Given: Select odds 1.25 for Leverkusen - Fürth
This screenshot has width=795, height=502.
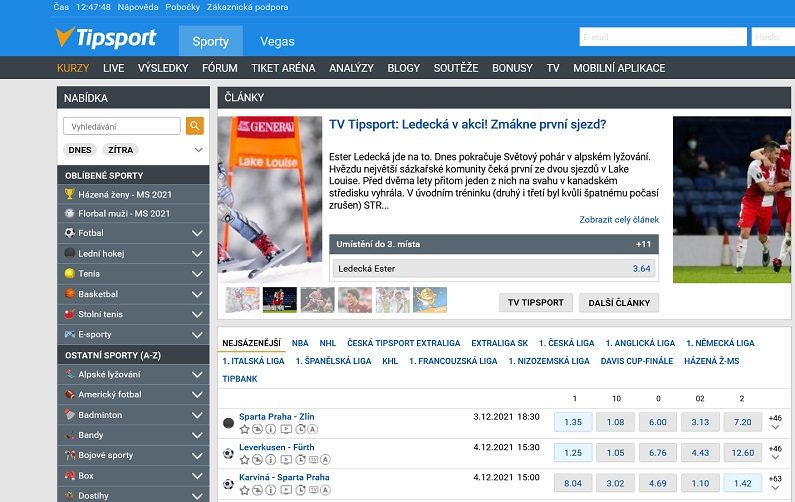Looking at the screenshot, I should [573, 452].
